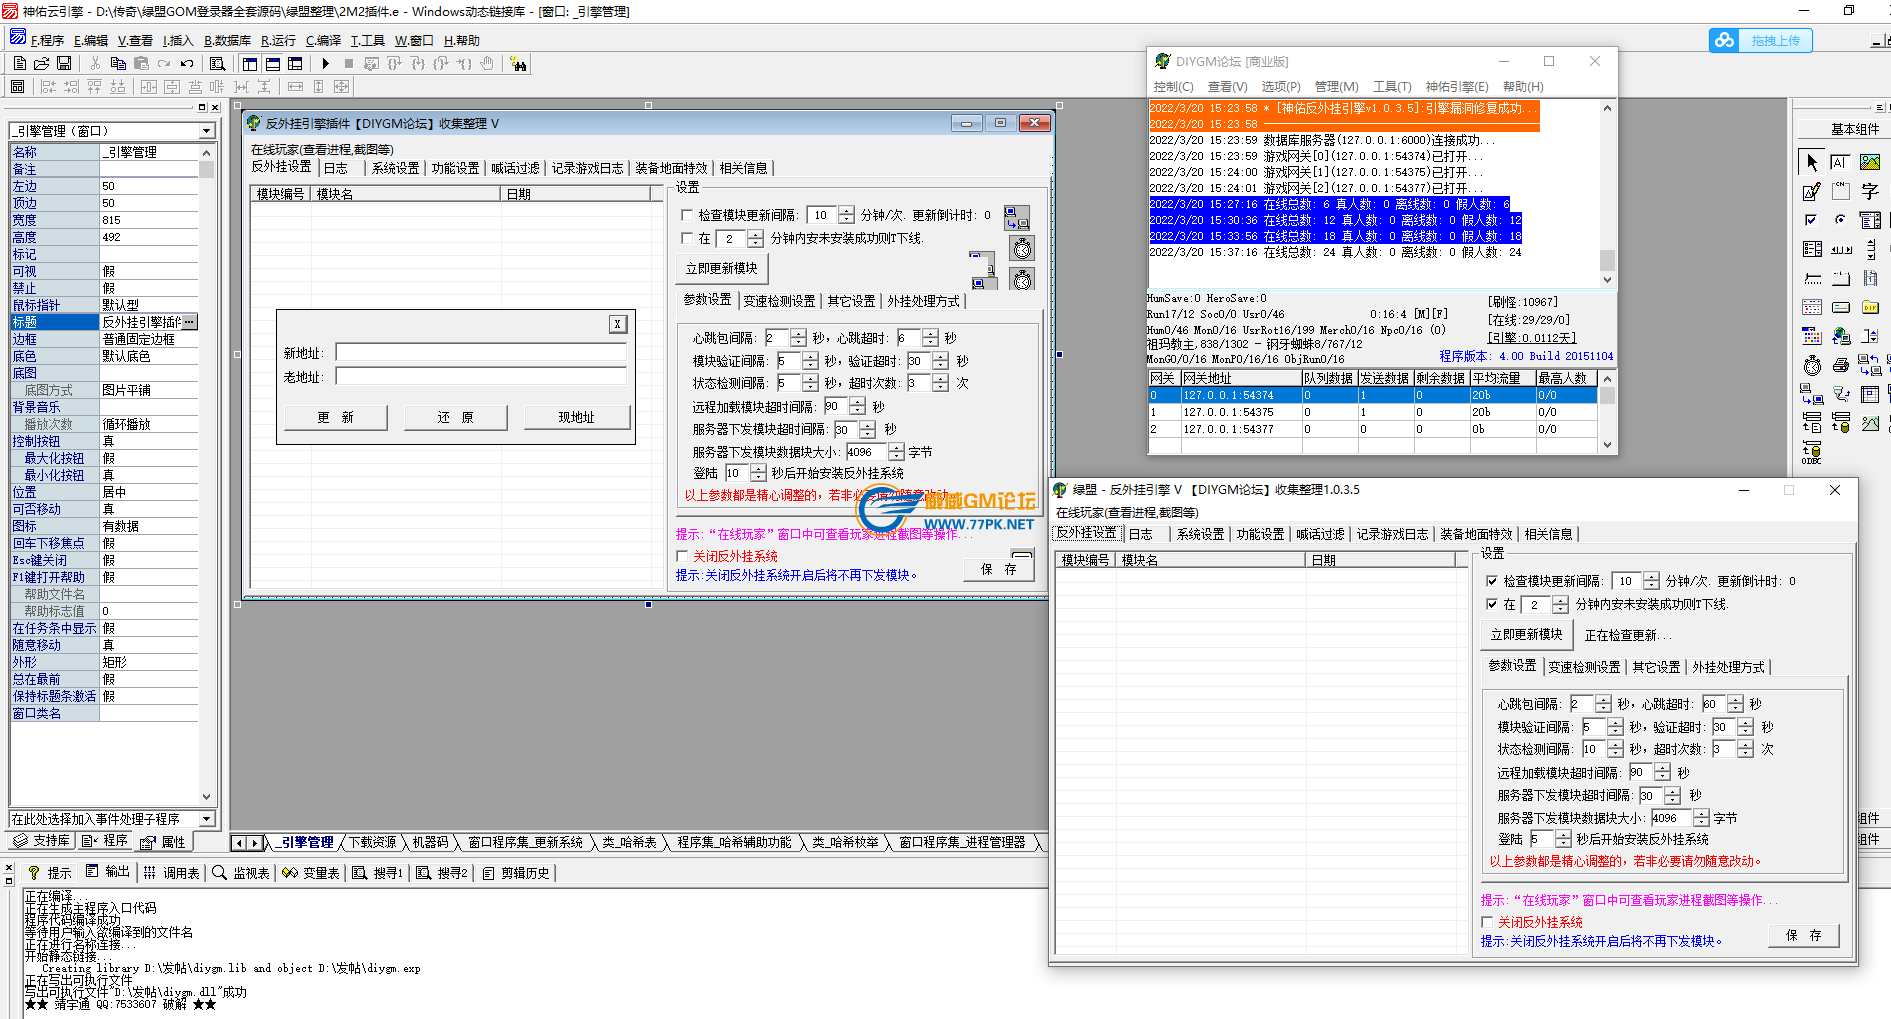The height and width of the screenshot is (1019, 1891).
Task: Open the C.编译 menu
Action: click(x=323, y=41)
